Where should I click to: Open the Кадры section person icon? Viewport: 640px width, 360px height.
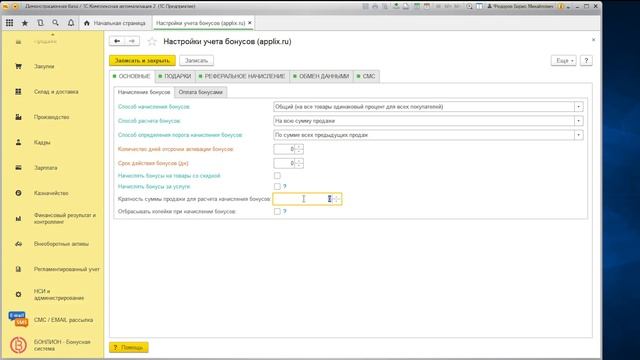click(x=18, y=142)
